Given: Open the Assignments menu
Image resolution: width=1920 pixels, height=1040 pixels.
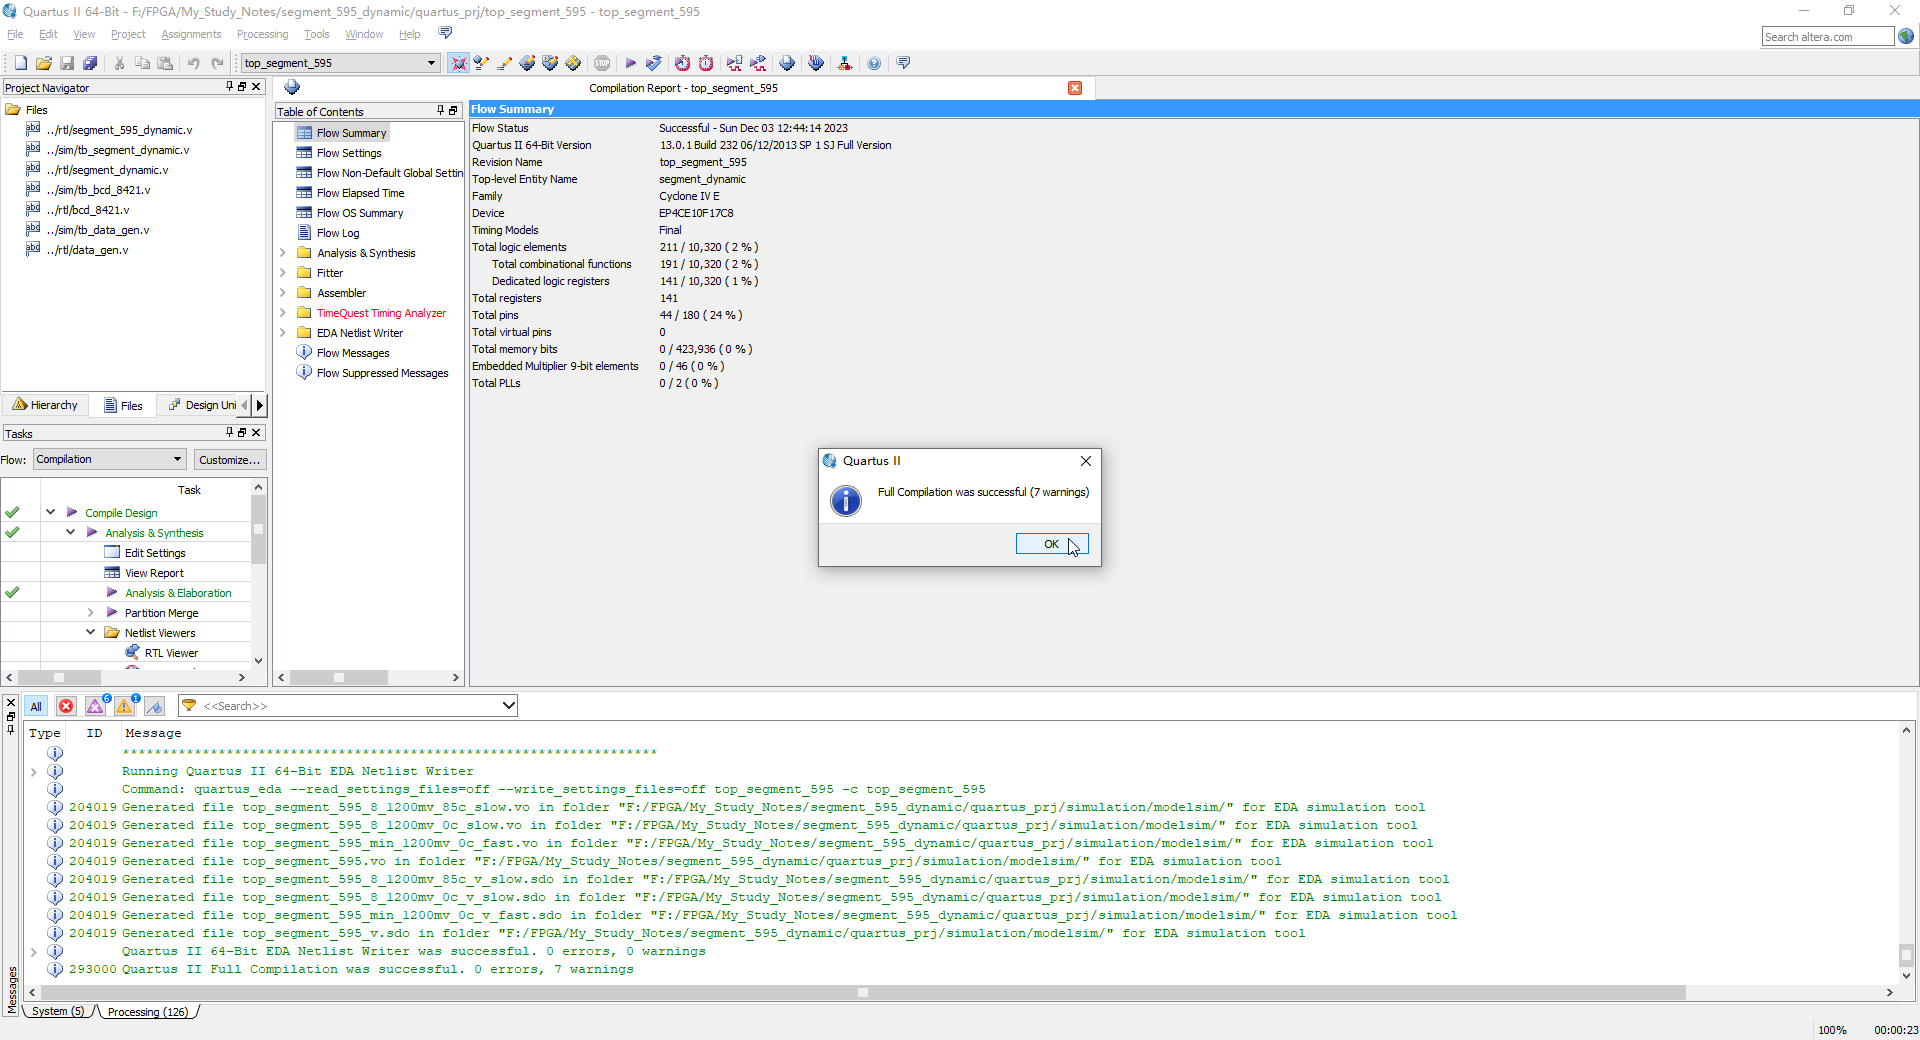Looking at the screenshot, I should [191, 34].
